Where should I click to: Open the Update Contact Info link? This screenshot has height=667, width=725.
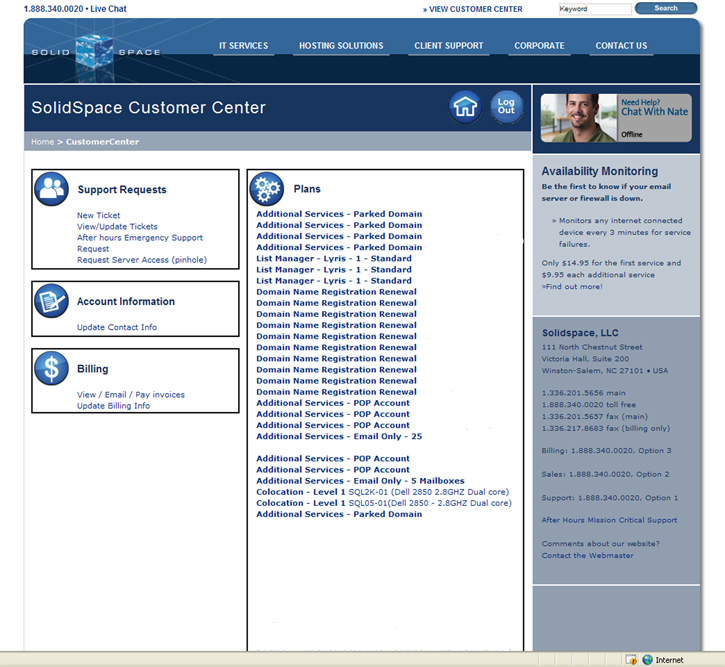pyautogui.click(x=117, y=327)
